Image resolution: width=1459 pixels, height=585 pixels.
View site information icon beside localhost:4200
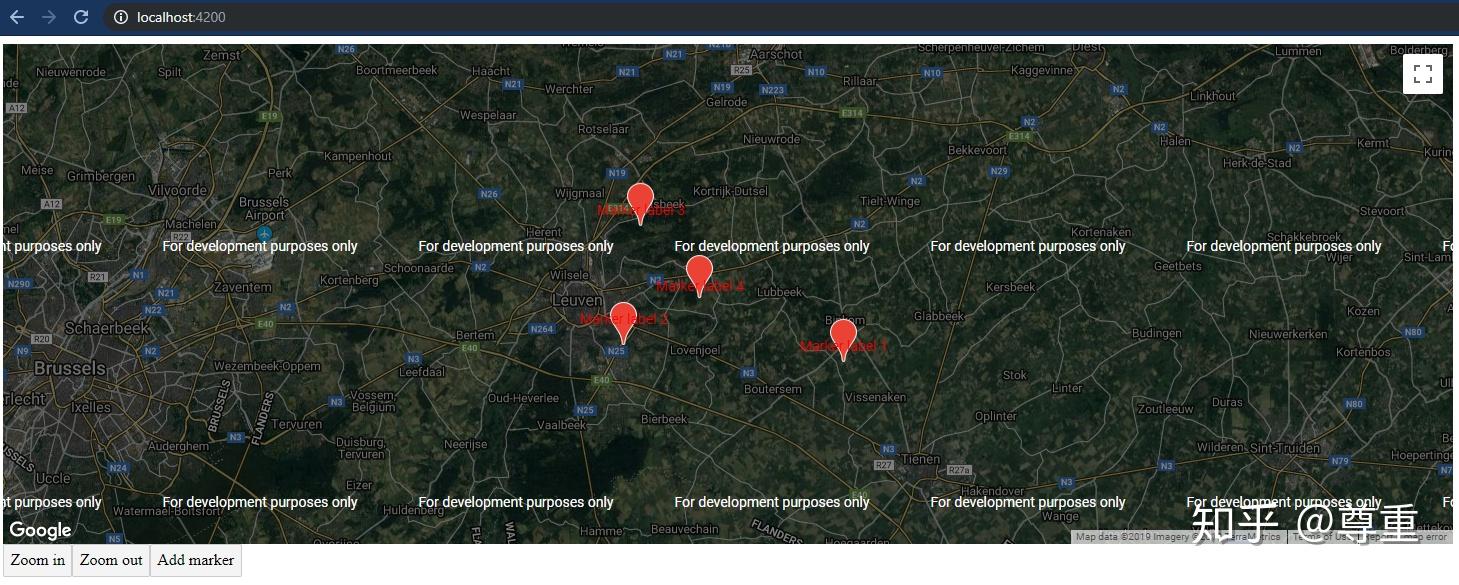pyautogui.click(x=120, y=17)
